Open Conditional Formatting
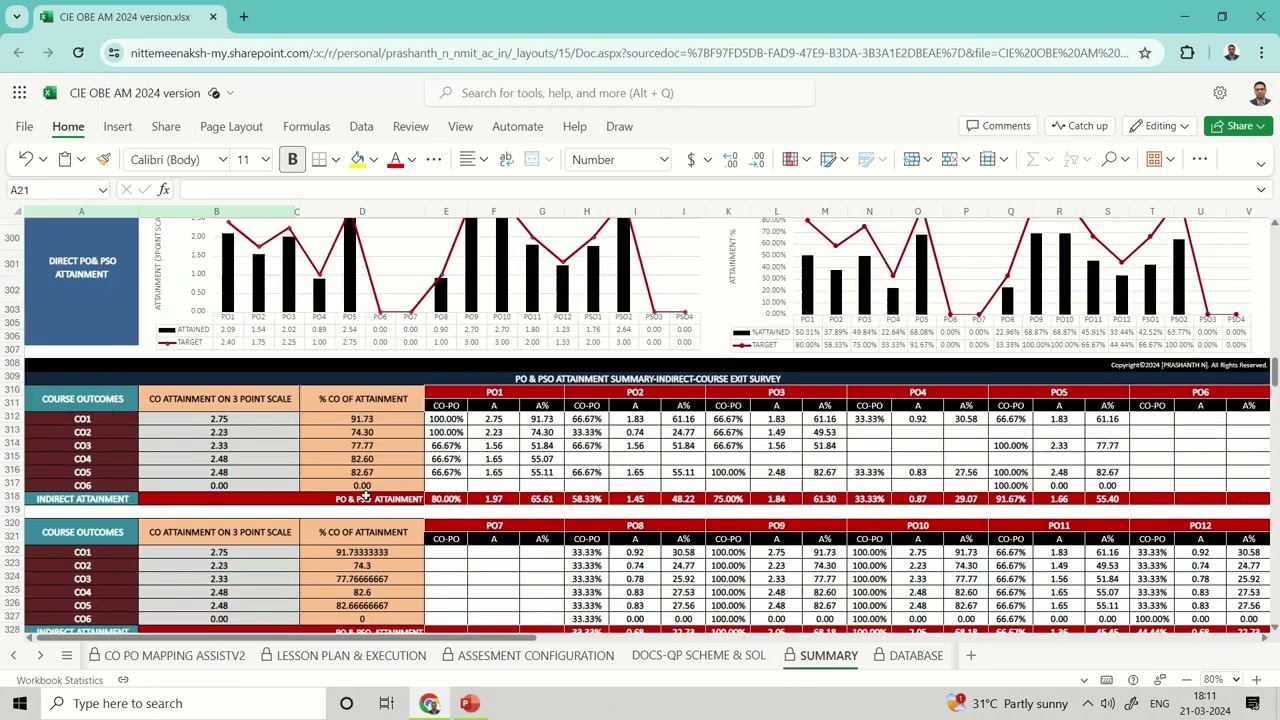Image resolution: width=1280 pixels, height=720 pixels. 790,159
